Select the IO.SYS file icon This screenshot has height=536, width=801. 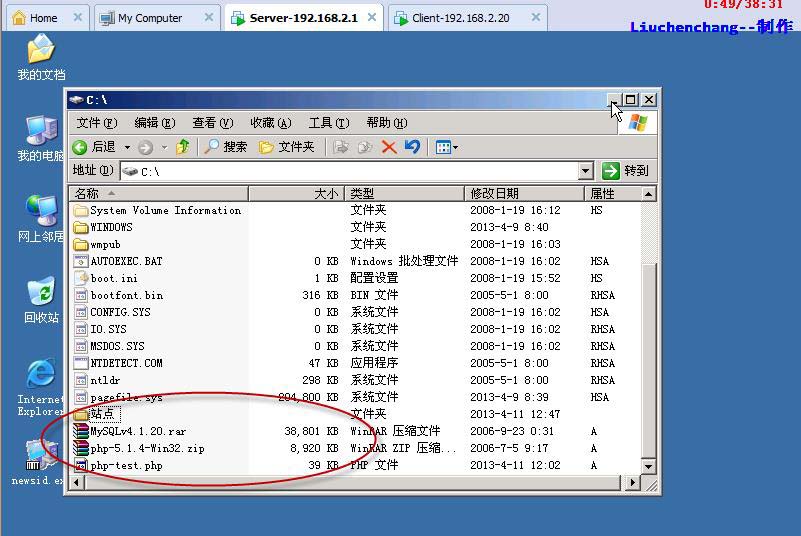[x=81, y=329]
